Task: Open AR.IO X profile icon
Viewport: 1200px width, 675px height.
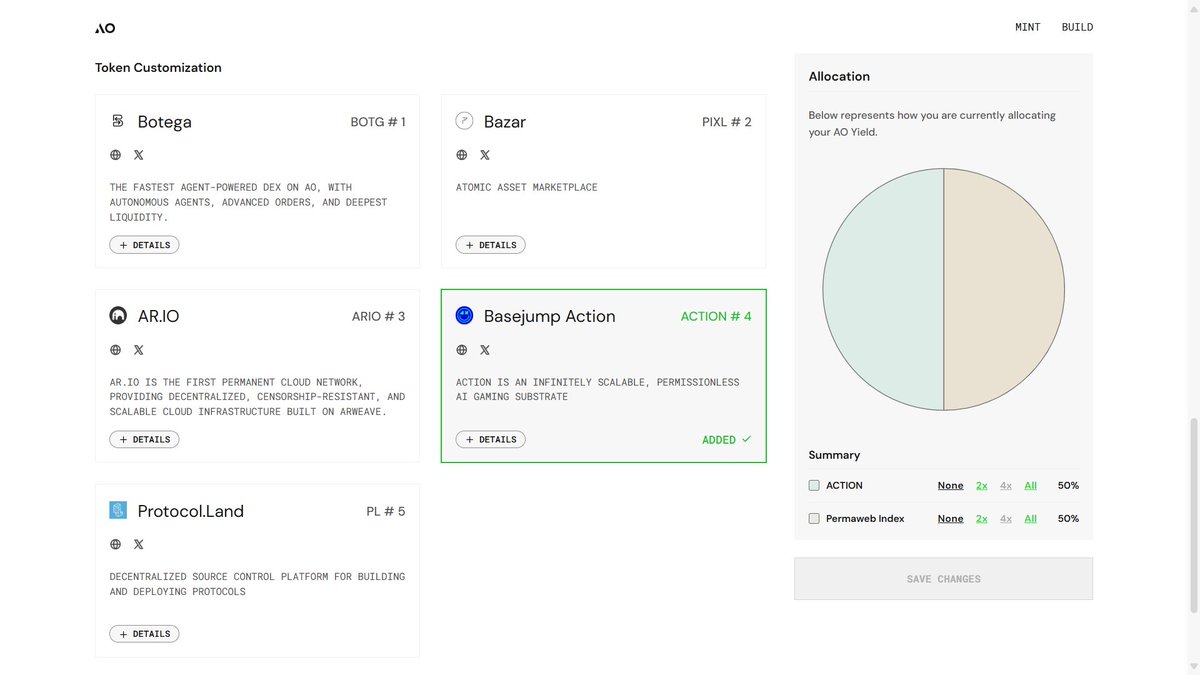Action: [x=139, y=350]
